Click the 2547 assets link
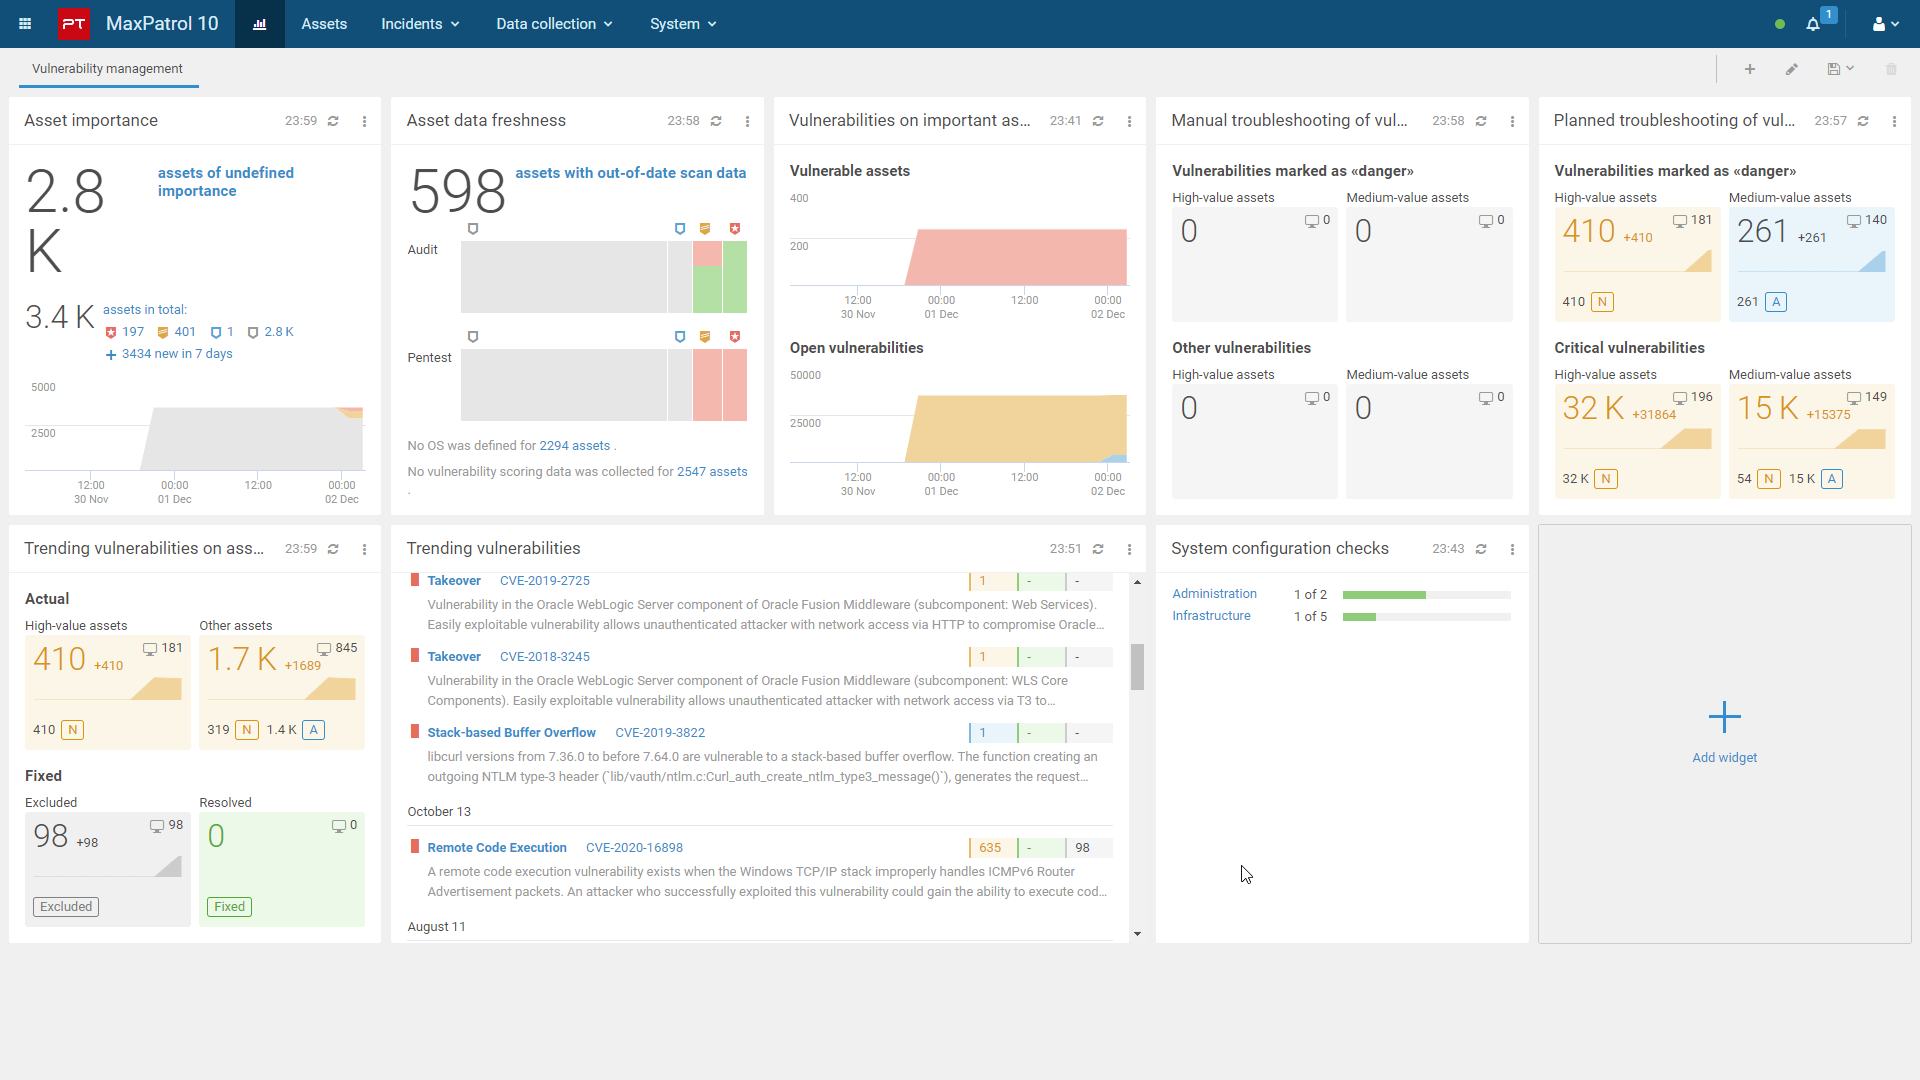 tap(712, 472)
